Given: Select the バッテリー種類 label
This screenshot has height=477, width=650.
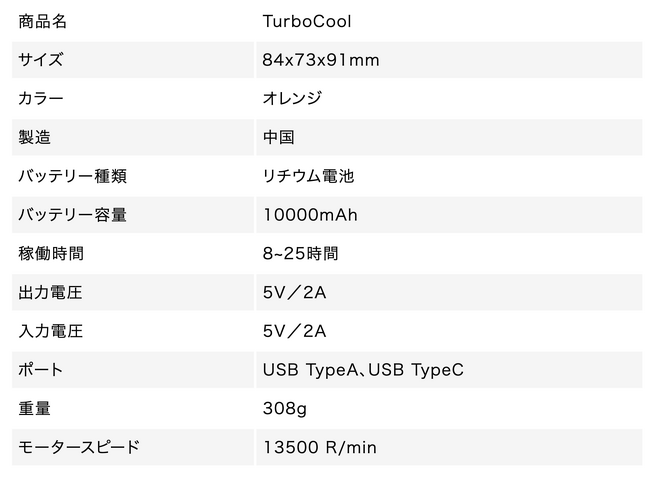Looking at the screenshot, I should (x=73, y=176).
